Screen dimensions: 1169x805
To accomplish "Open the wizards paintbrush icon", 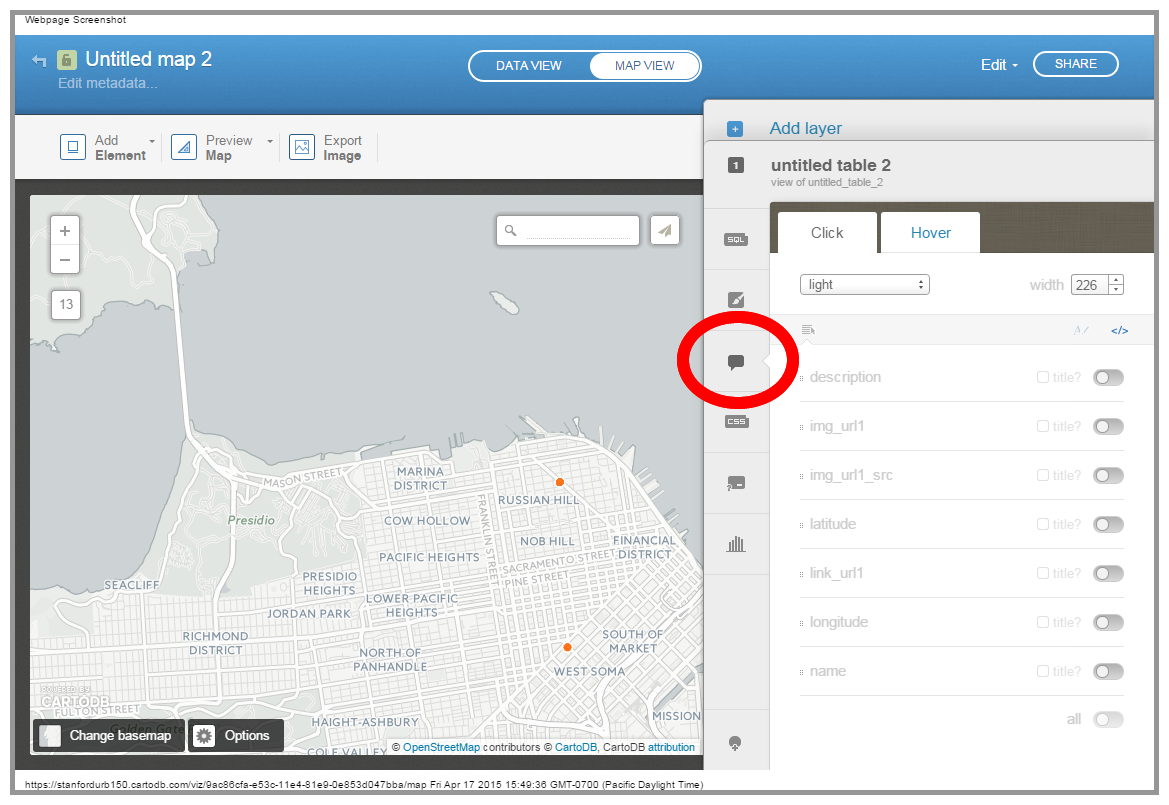I will point(736,300).
